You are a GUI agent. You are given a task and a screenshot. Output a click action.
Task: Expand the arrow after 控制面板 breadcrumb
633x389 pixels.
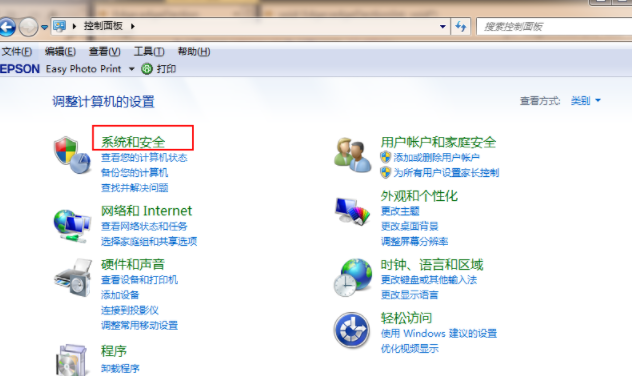pyautogui.click(x=132, y=26)
